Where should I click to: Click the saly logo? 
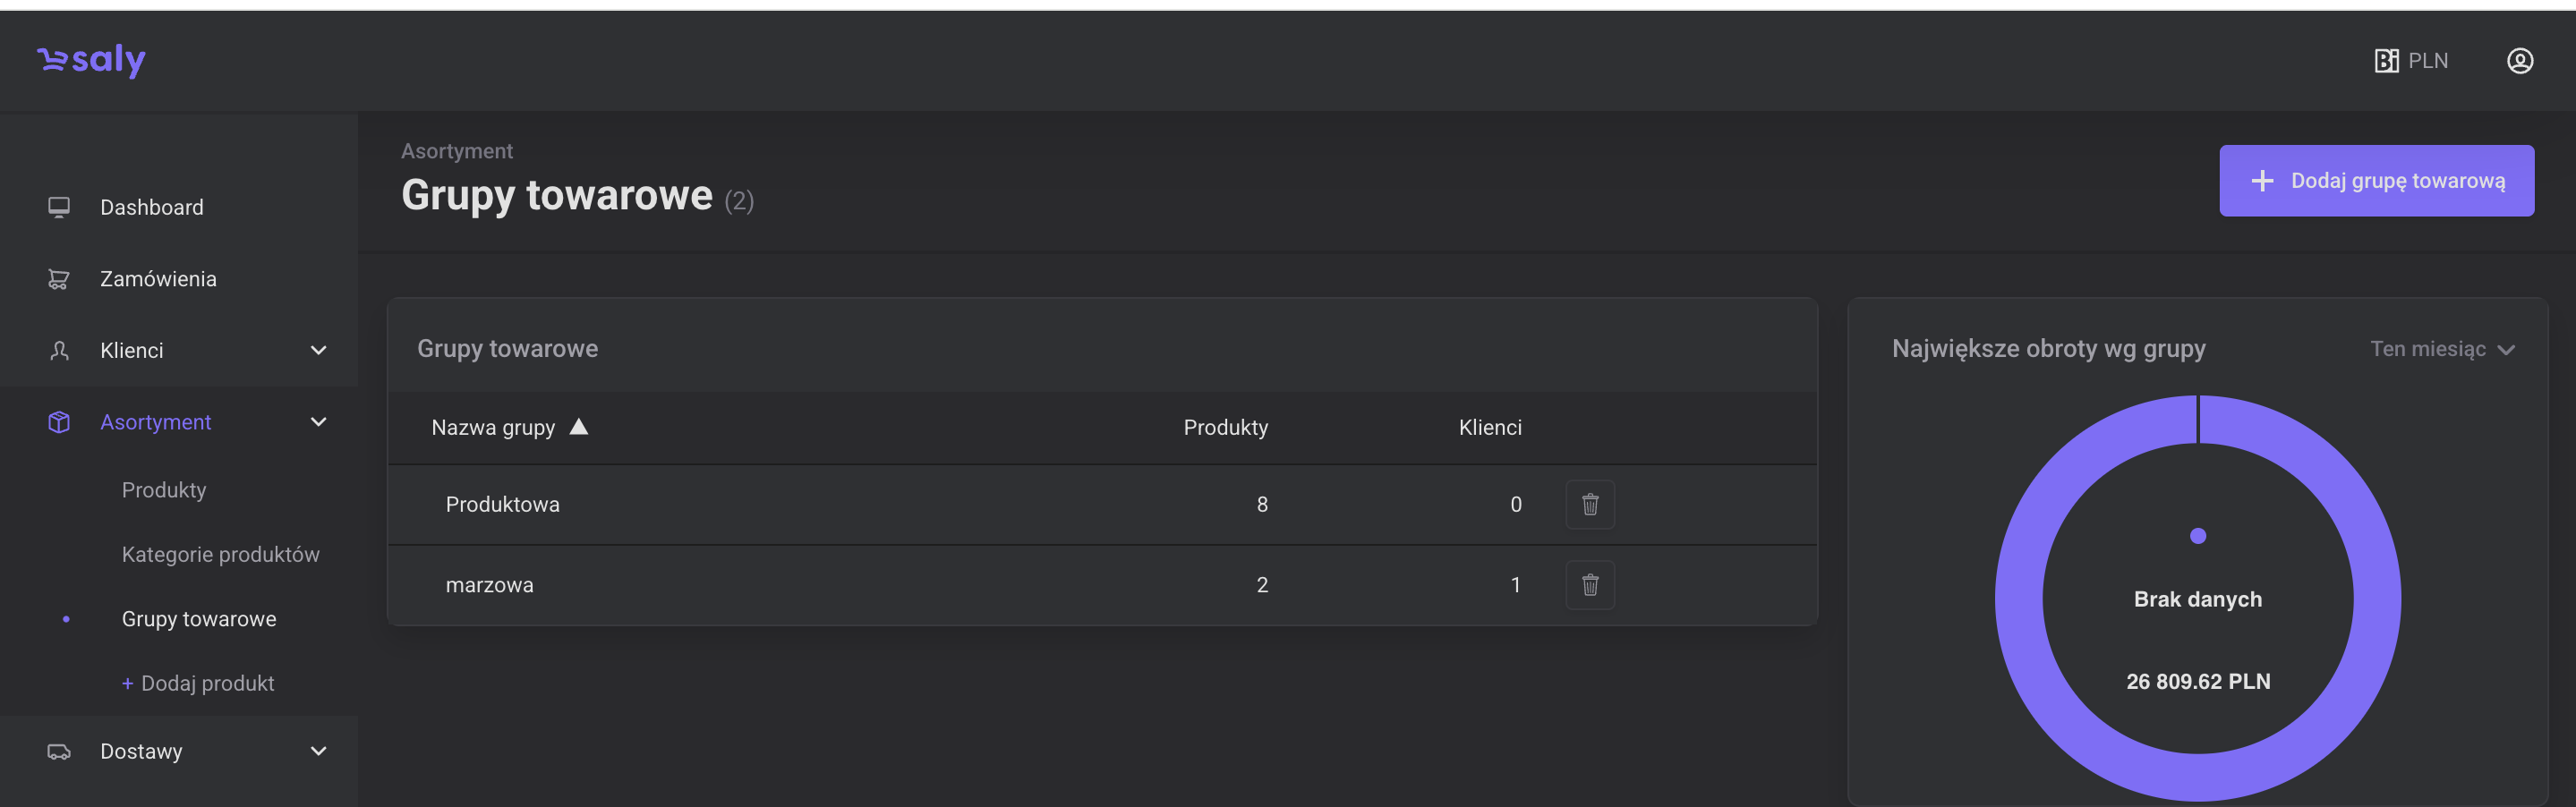coord(91,60)
